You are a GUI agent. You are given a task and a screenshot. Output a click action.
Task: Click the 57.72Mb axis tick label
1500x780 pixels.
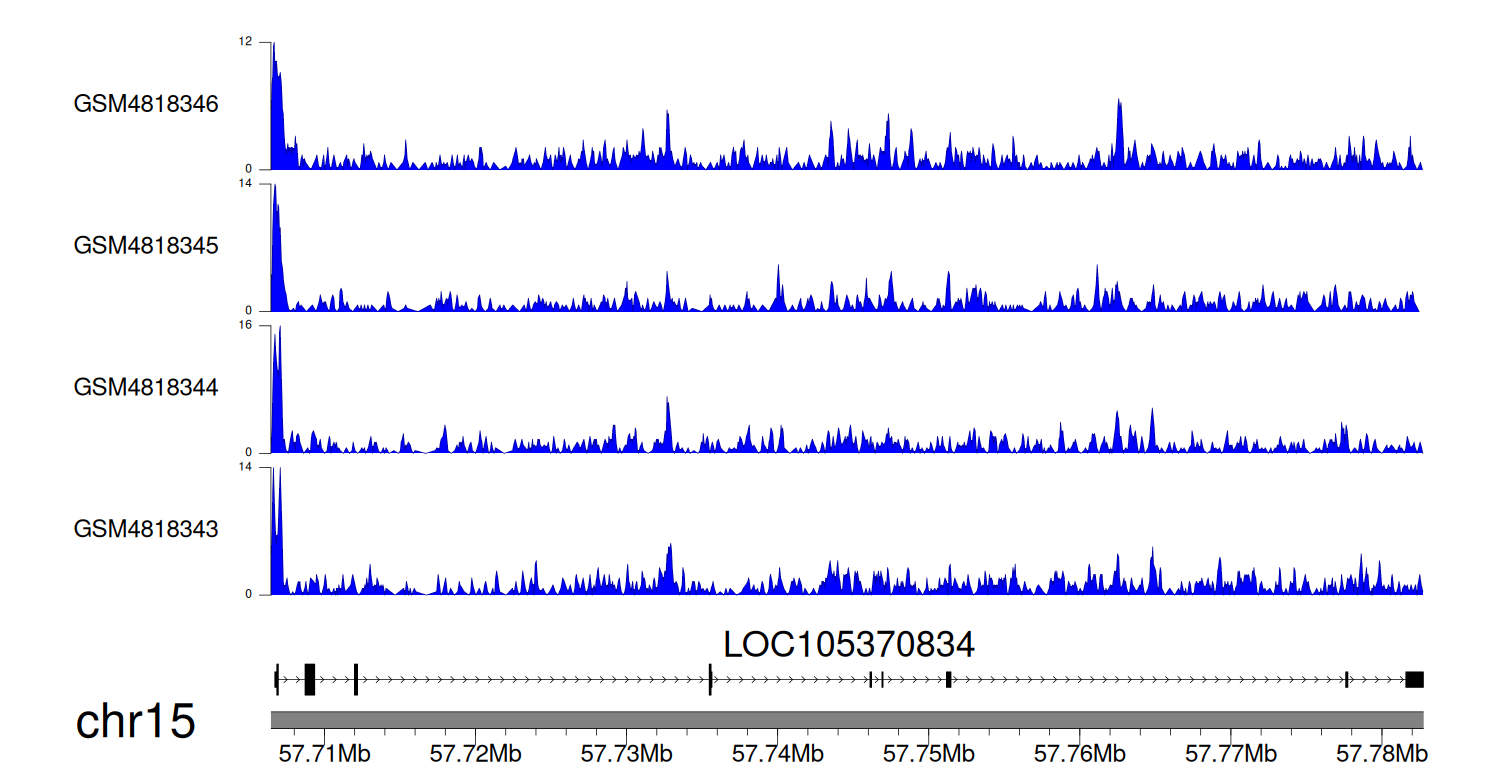coord(475,753)
